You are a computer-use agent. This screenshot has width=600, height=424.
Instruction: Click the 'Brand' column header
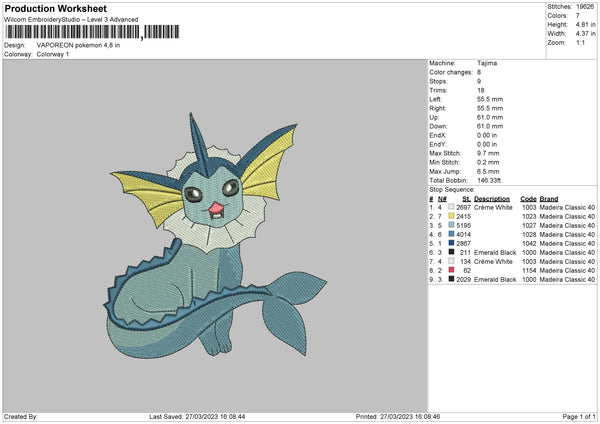point(549,199)
